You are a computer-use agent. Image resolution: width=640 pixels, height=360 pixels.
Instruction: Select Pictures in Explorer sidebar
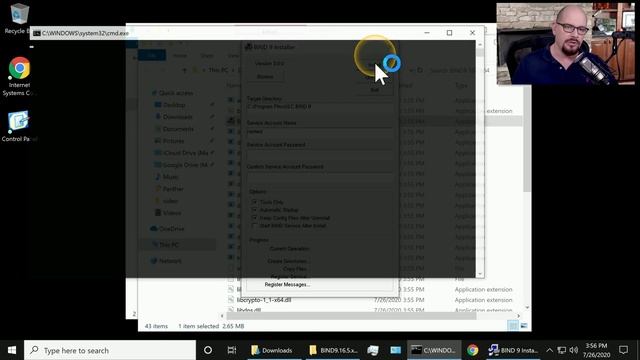coord(173,141)
